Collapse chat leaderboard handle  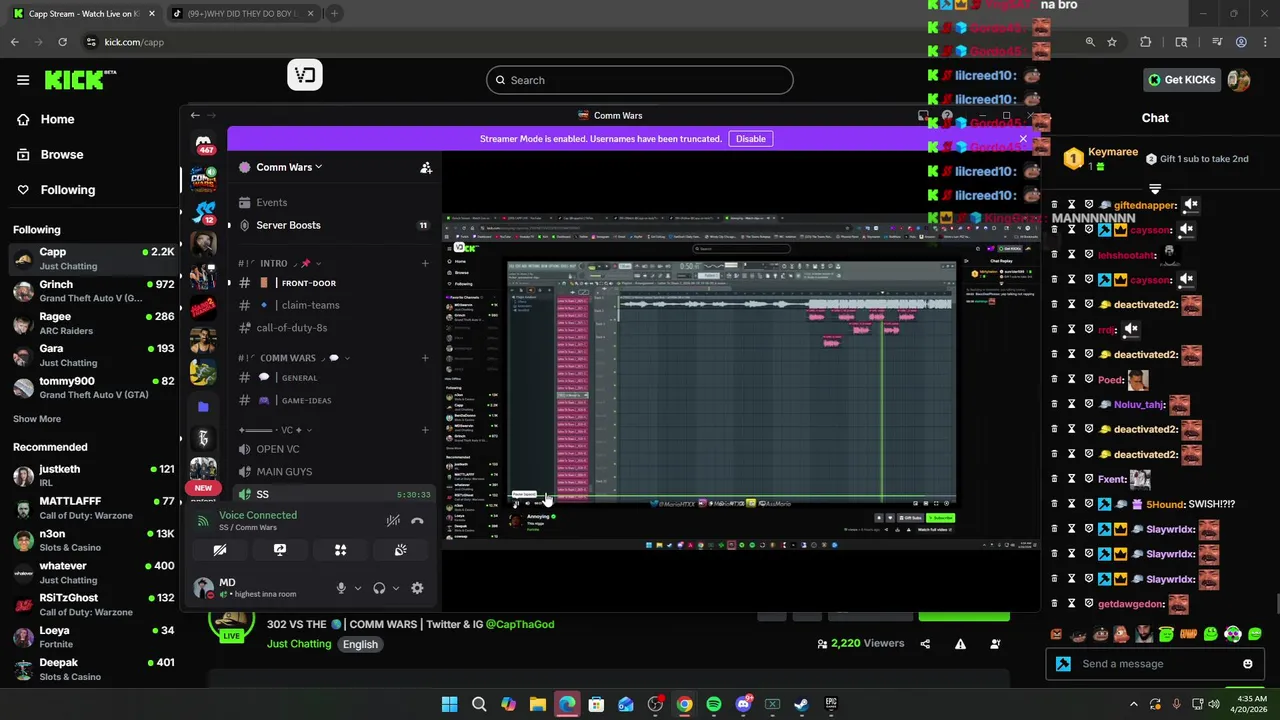(x=1155, y=188)
